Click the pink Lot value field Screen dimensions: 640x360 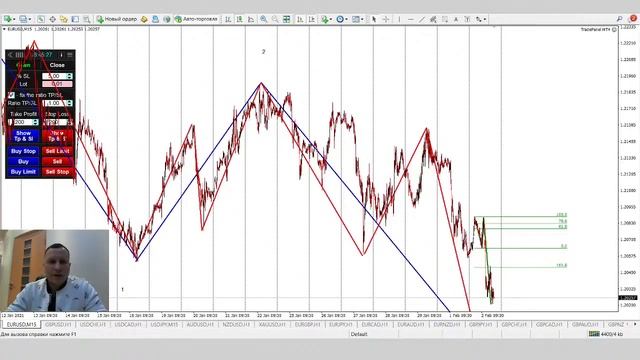[x=57, y=84]
